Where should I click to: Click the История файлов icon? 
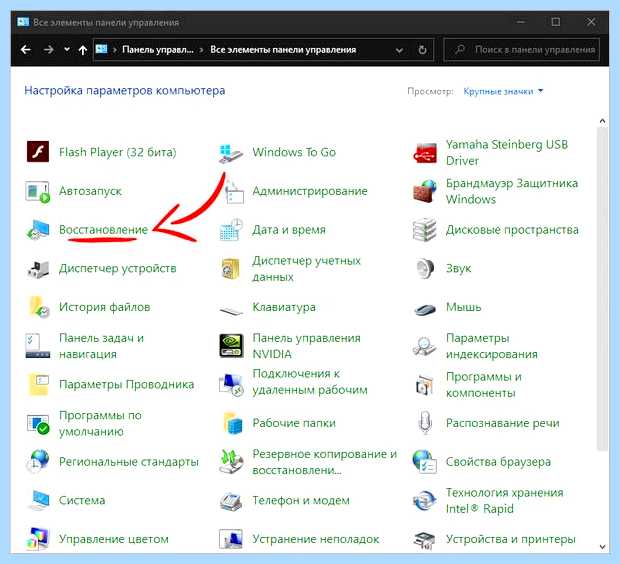point(39,307)
